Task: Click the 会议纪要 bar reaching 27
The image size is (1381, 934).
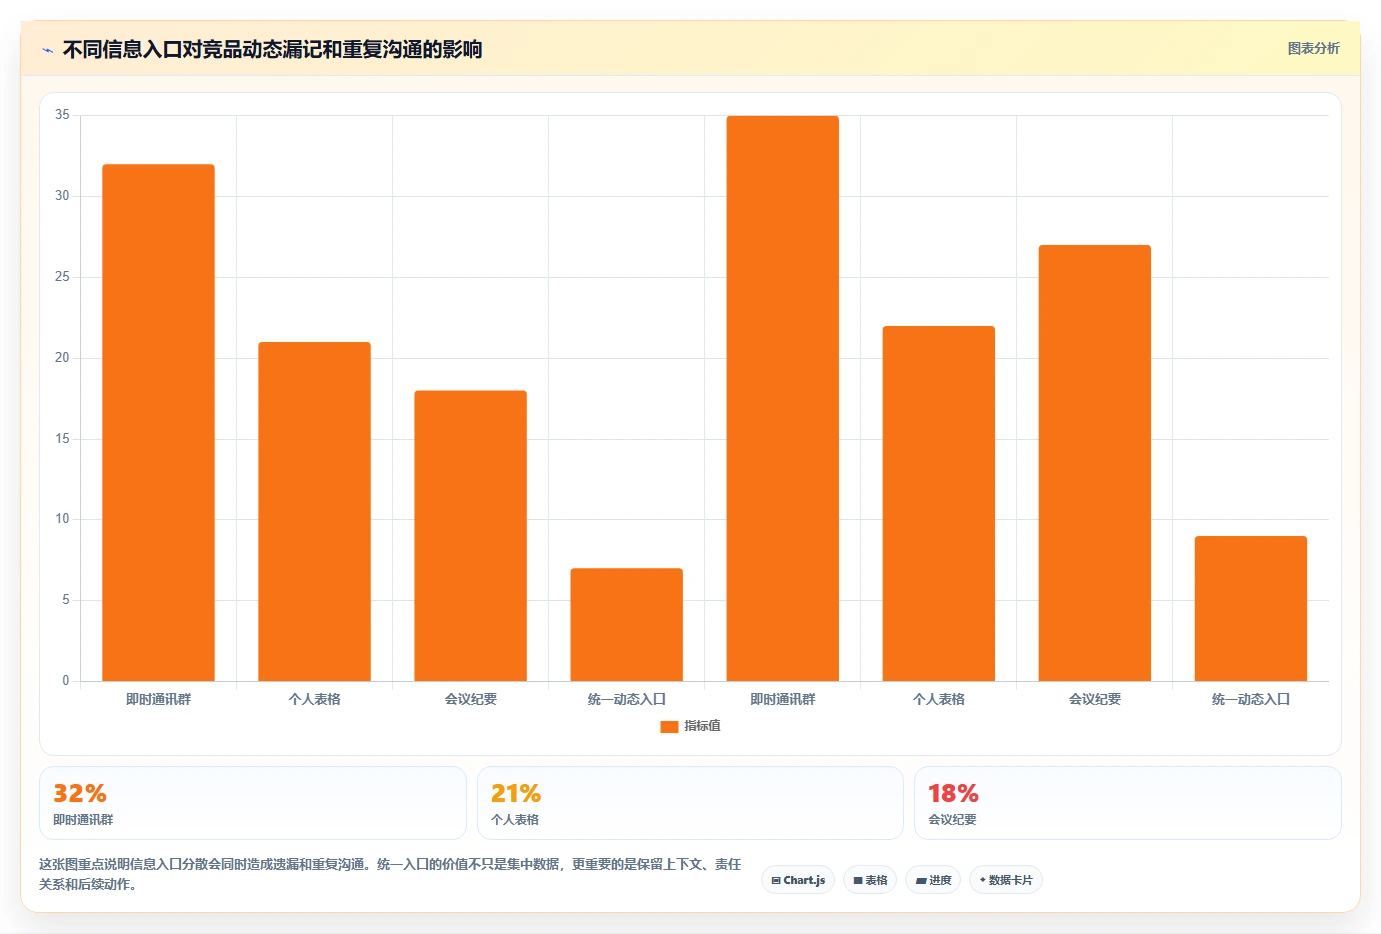Action: coord(1094,463)
